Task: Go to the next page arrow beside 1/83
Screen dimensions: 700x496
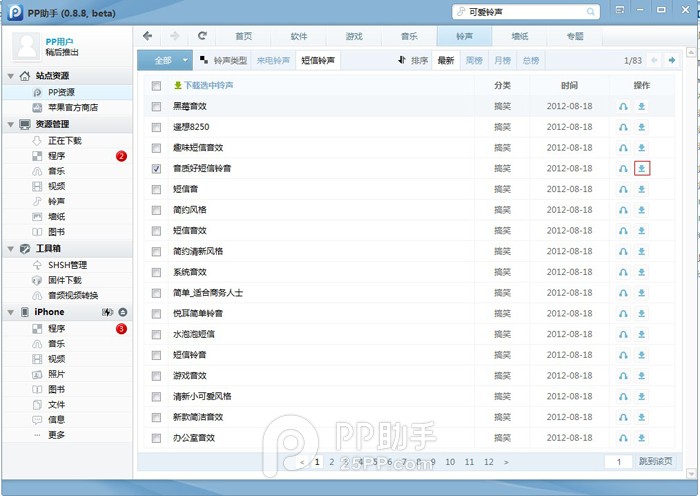Action: tap(674, 61)
